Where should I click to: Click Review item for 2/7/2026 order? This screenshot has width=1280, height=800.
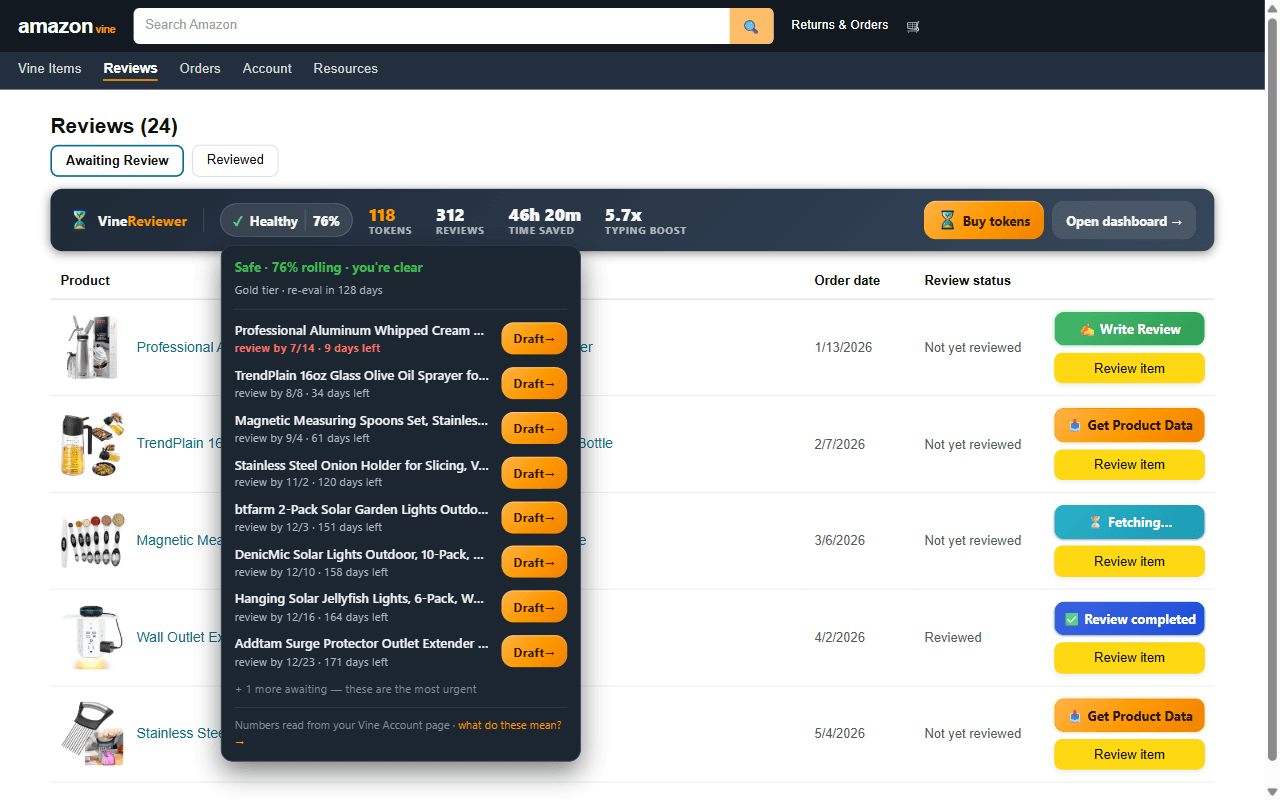point(1129,464)
